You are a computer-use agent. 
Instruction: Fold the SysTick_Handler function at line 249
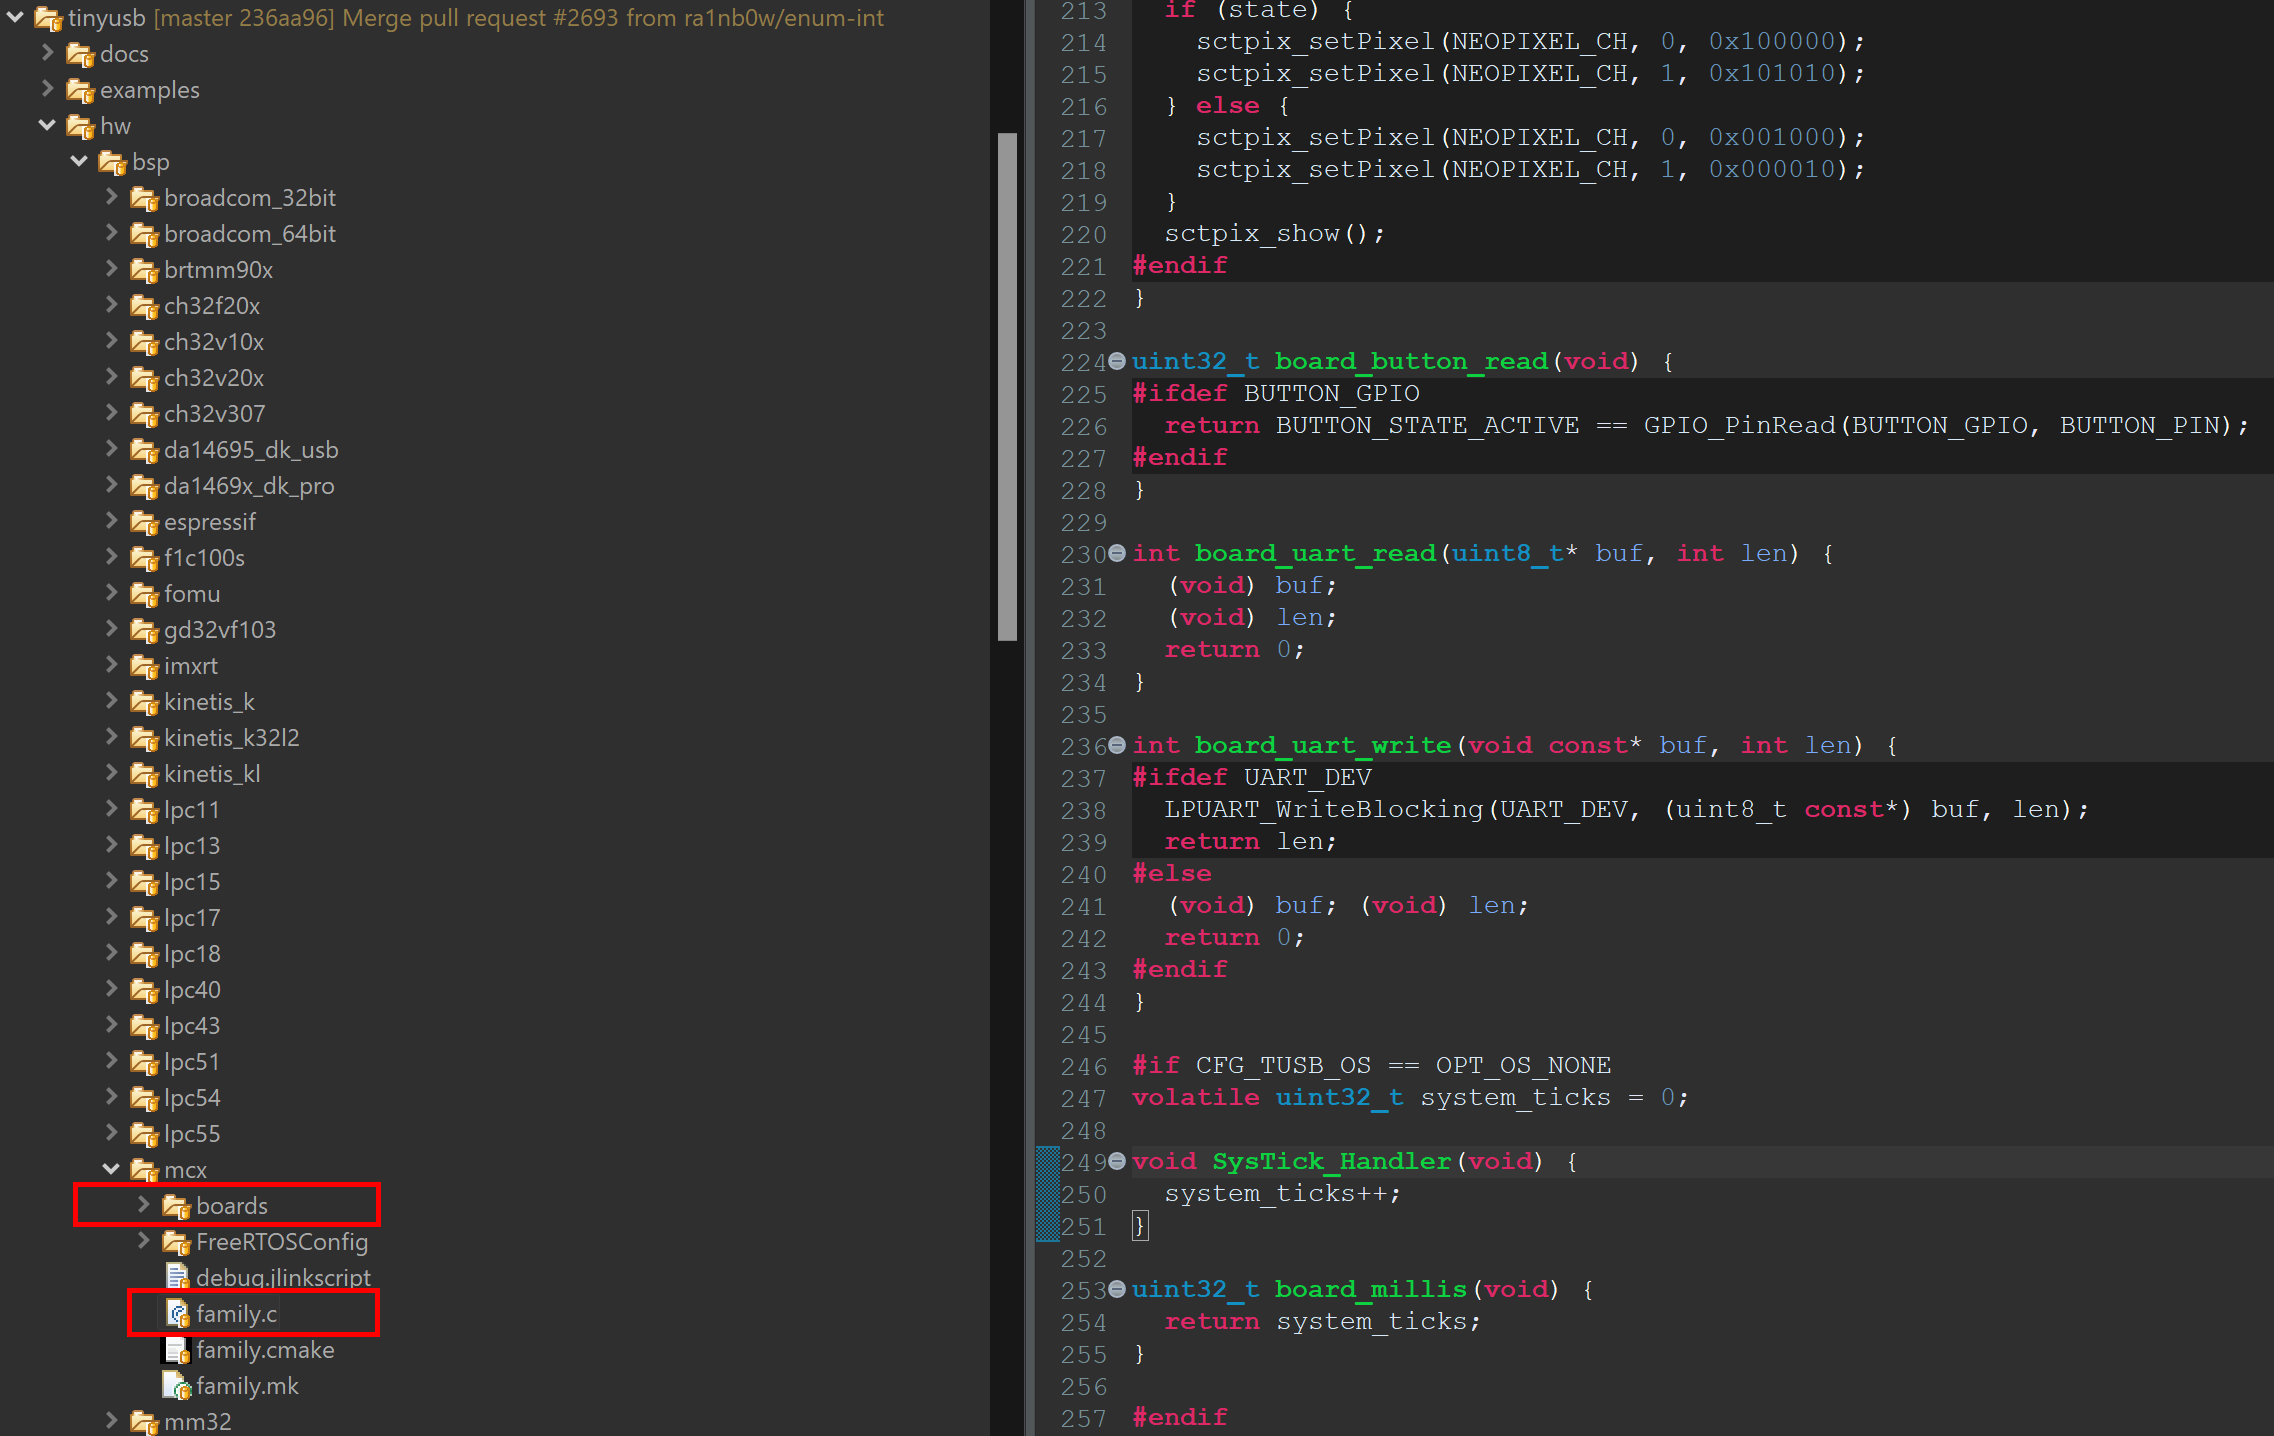(x=1117, y=1162)
